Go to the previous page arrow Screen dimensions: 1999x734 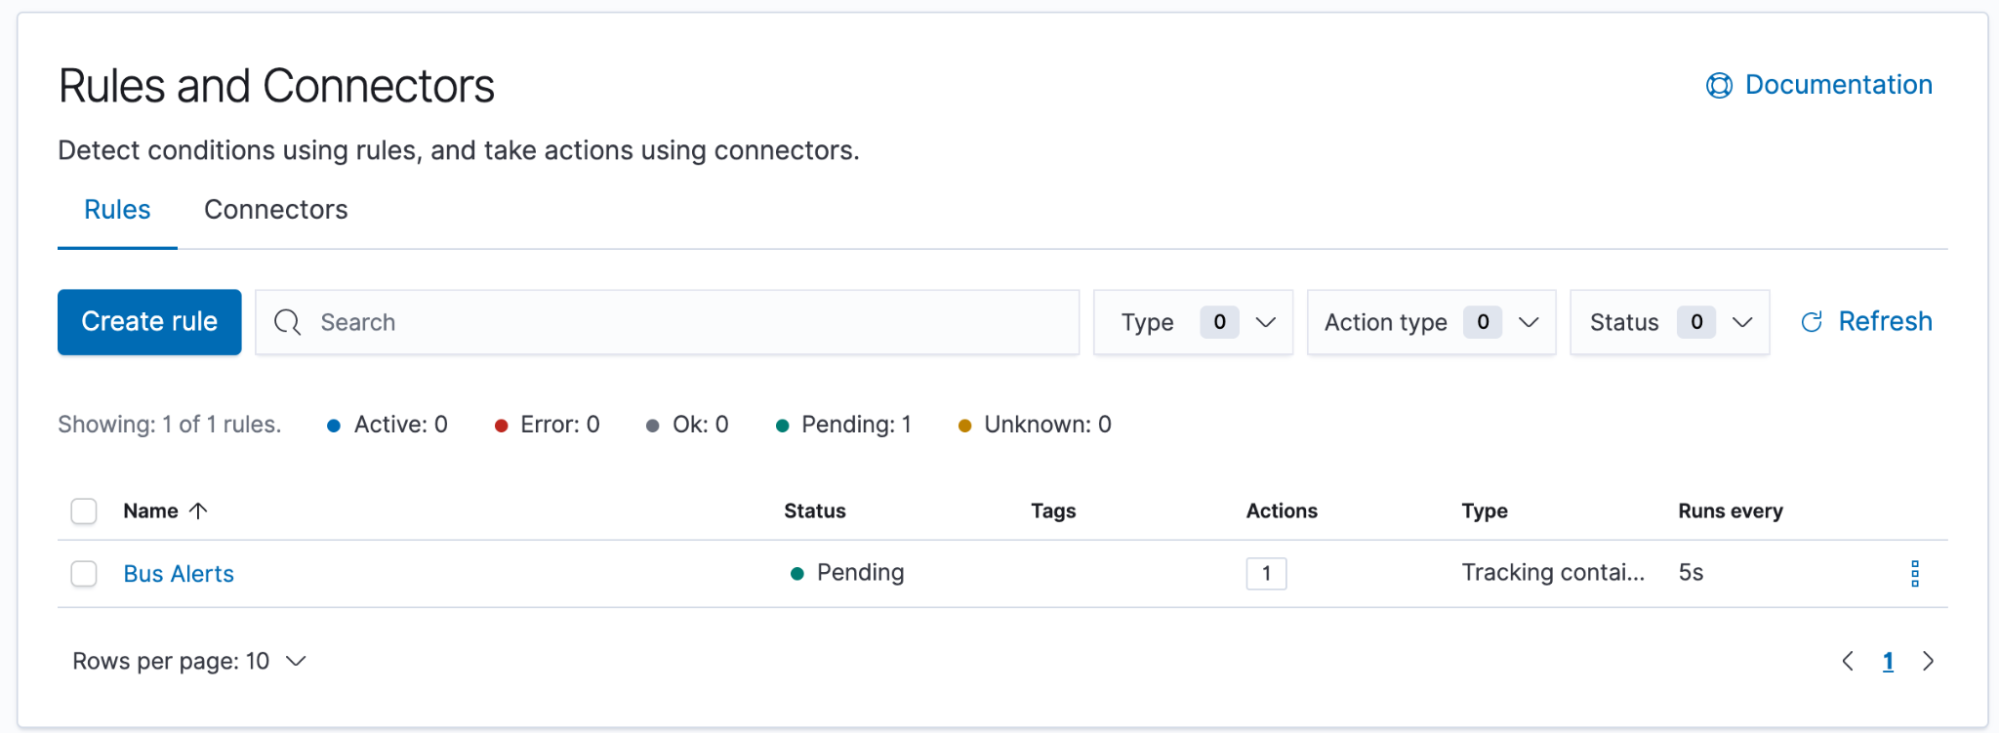[x=1847, y=662]
